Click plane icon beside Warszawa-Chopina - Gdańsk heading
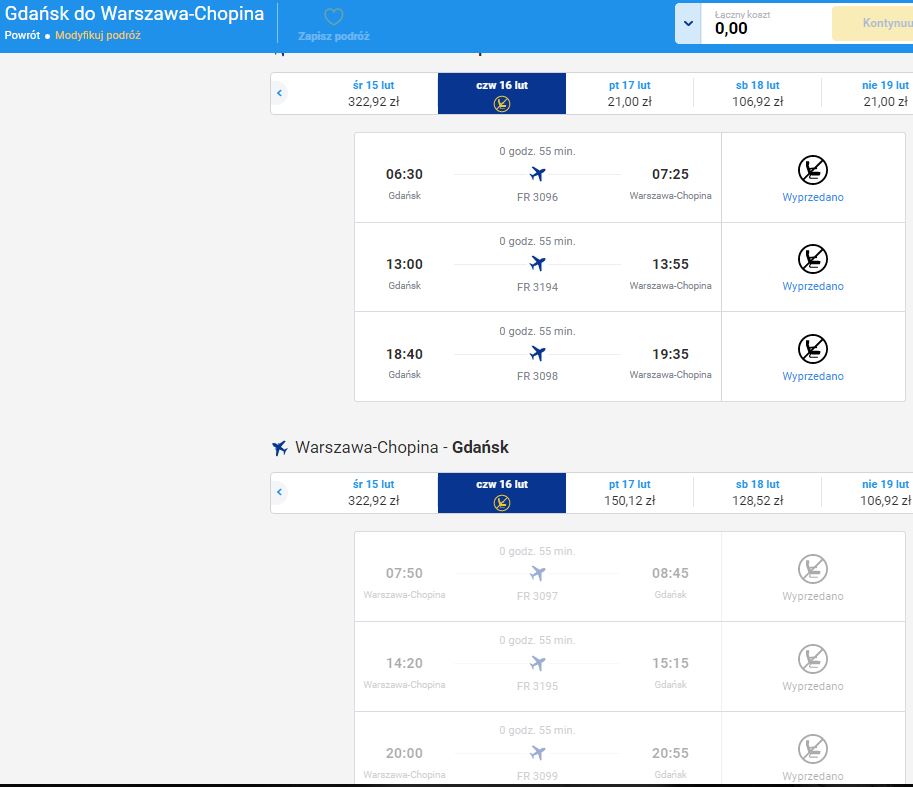This screenshot has height=787, width=913. (279, 448)
